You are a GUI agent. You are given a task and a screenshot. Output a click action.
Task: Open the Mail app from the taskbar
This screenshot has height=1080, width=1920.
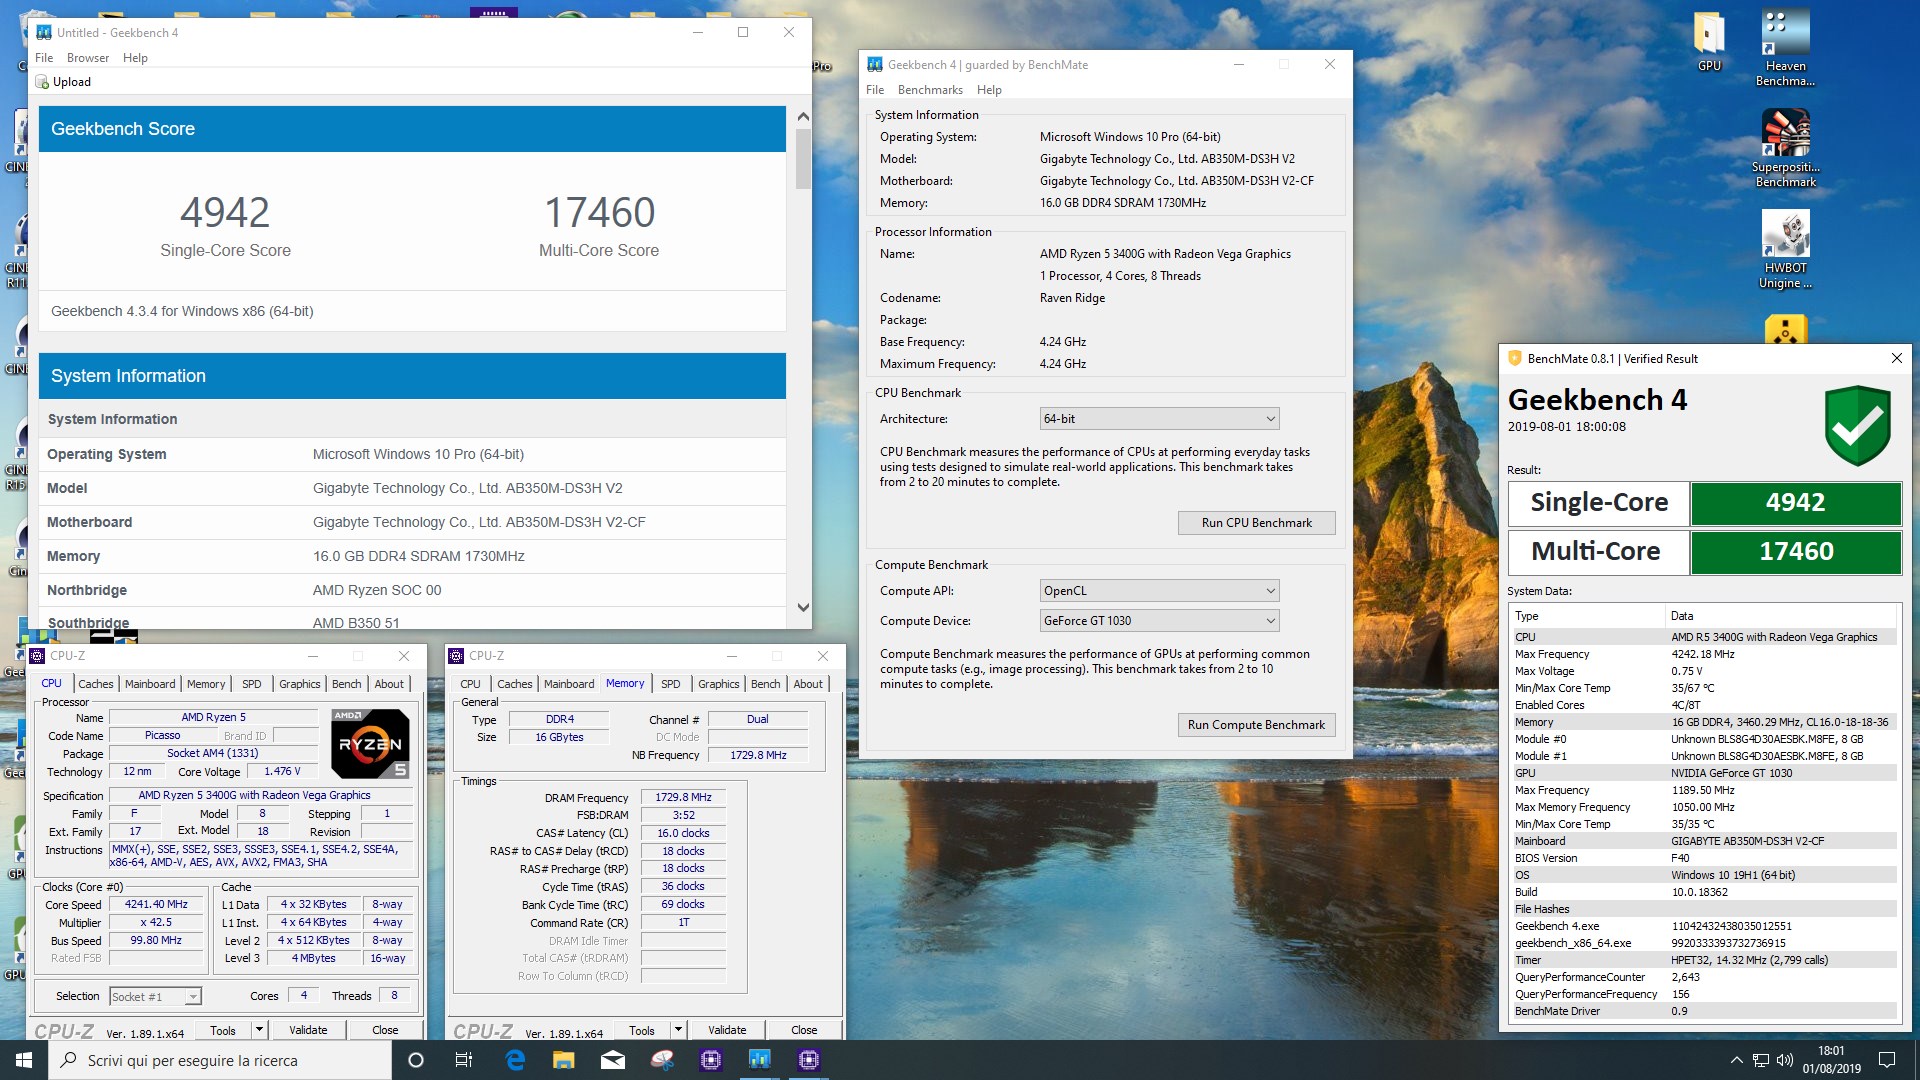(x=613, y=1060)
